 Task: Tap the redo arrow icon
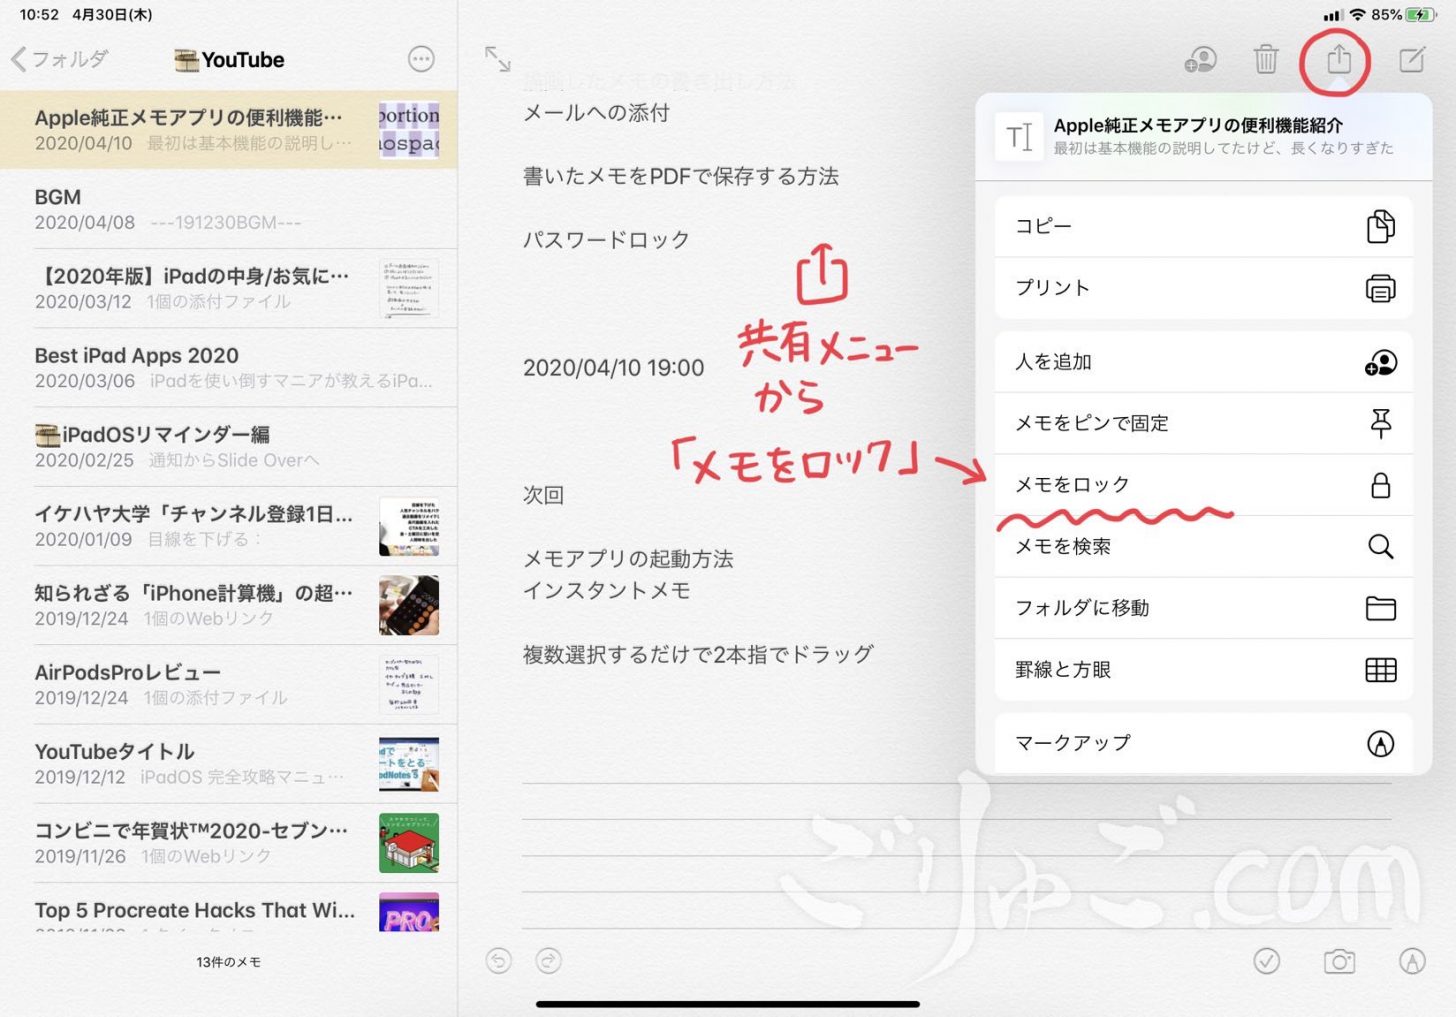[548, 961]
